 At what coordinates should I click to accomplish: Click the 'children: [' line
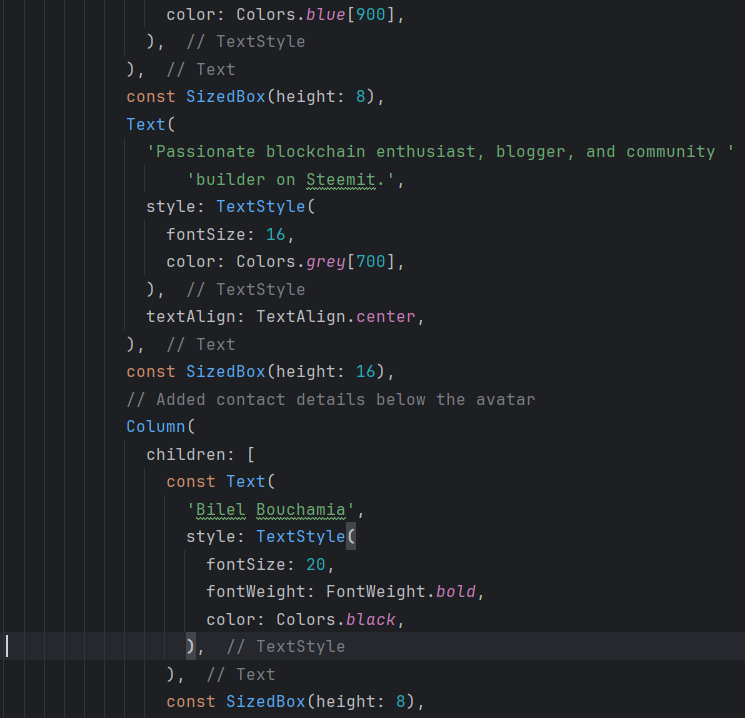point(201,455)
